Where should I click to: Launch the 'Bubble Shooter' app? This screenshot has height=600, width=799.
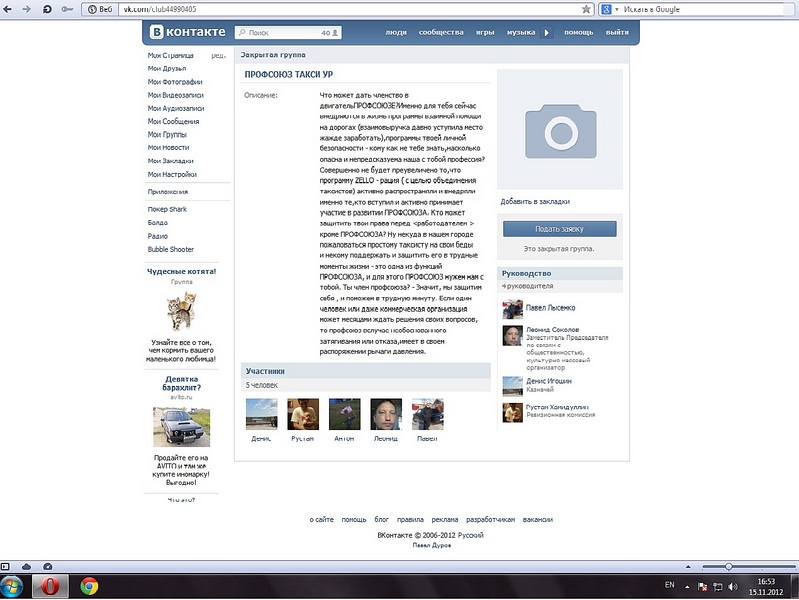click(x=171, y=249)
